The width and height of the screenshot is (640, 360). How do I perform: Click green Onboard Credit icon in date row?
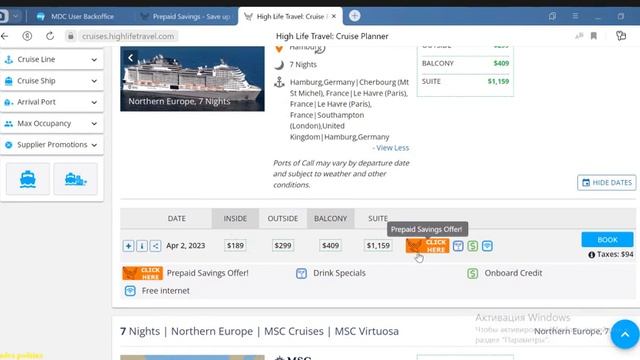473,246
